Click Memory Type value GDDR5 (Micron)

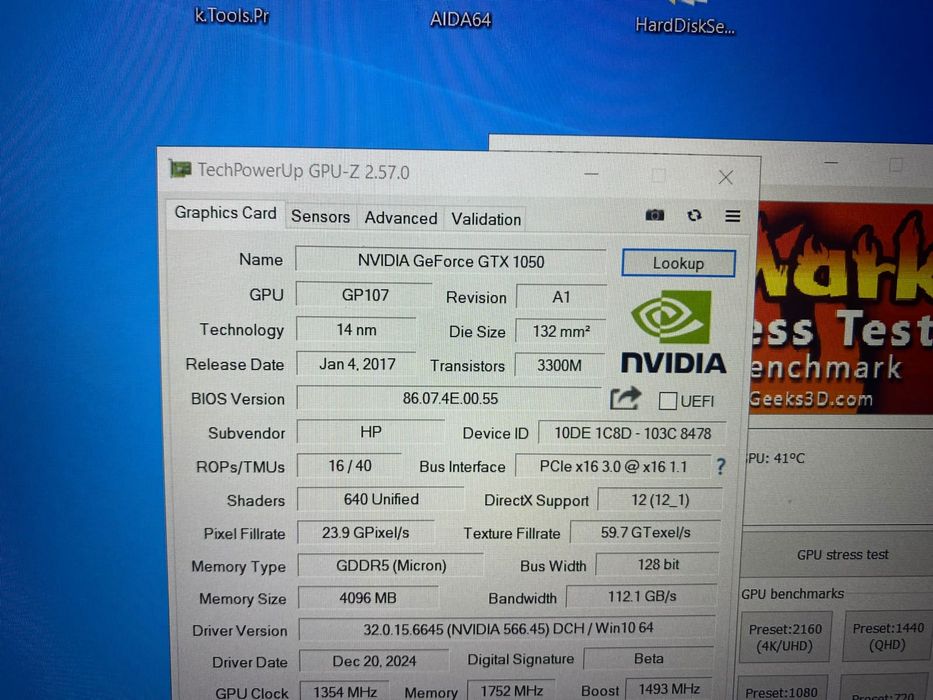click(x=391, y=565)
